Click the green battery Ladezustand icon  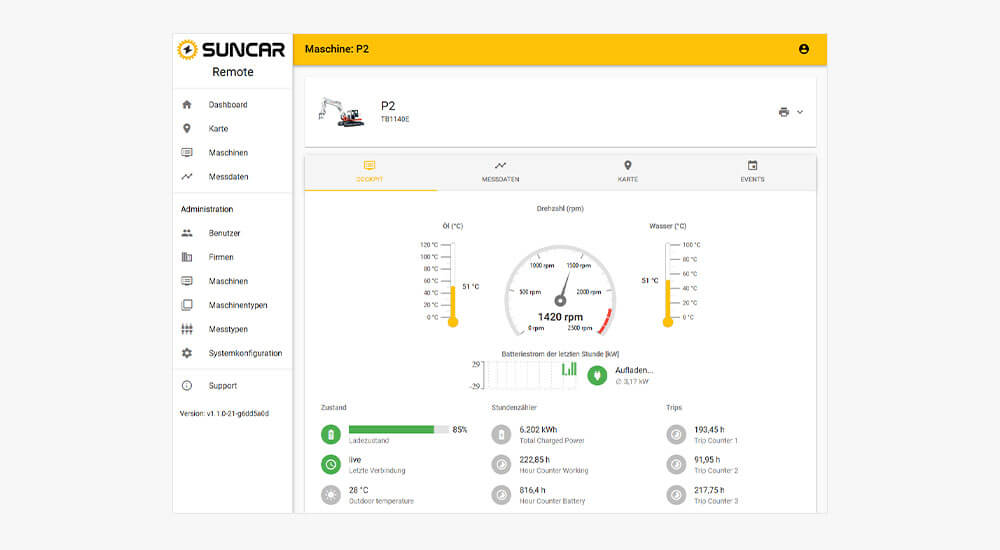tap(331, 434)
